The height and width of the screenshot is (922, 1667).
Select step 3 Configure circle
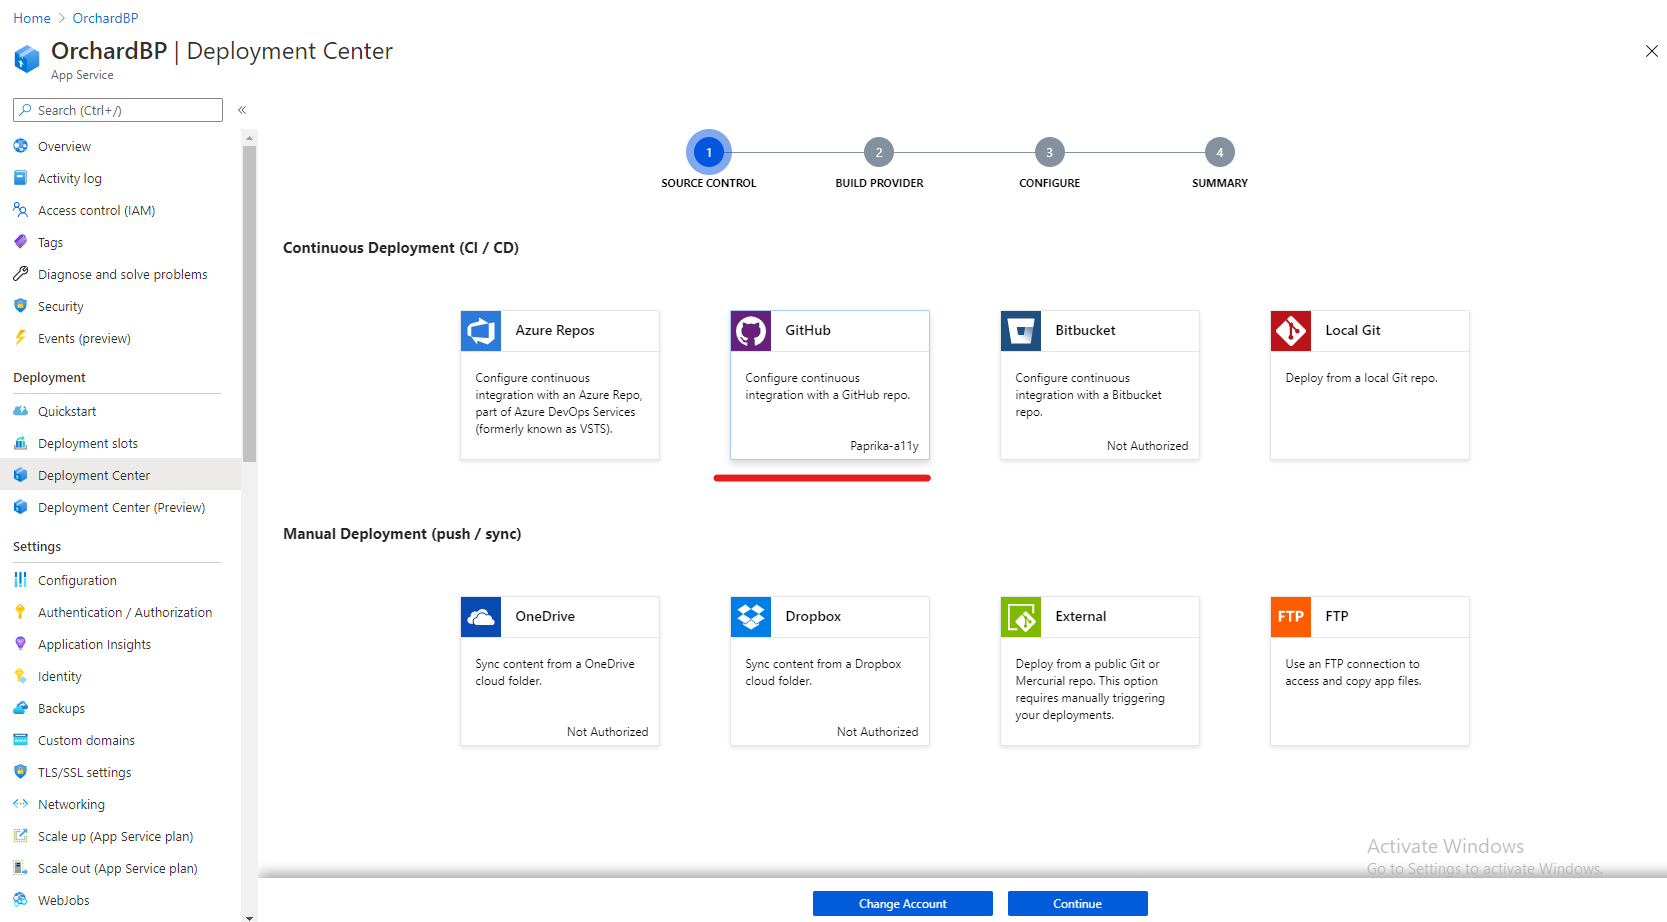point(1049,153)
